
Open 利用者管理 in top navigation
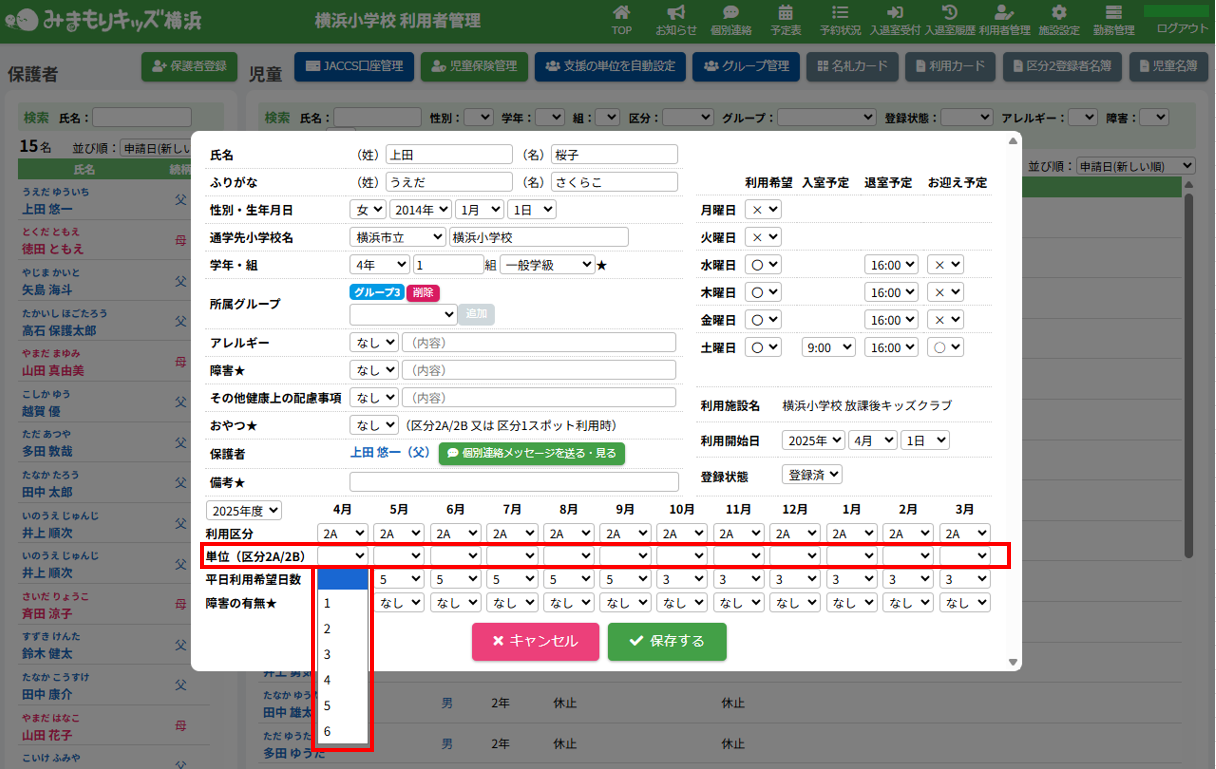click(1004, 20)
